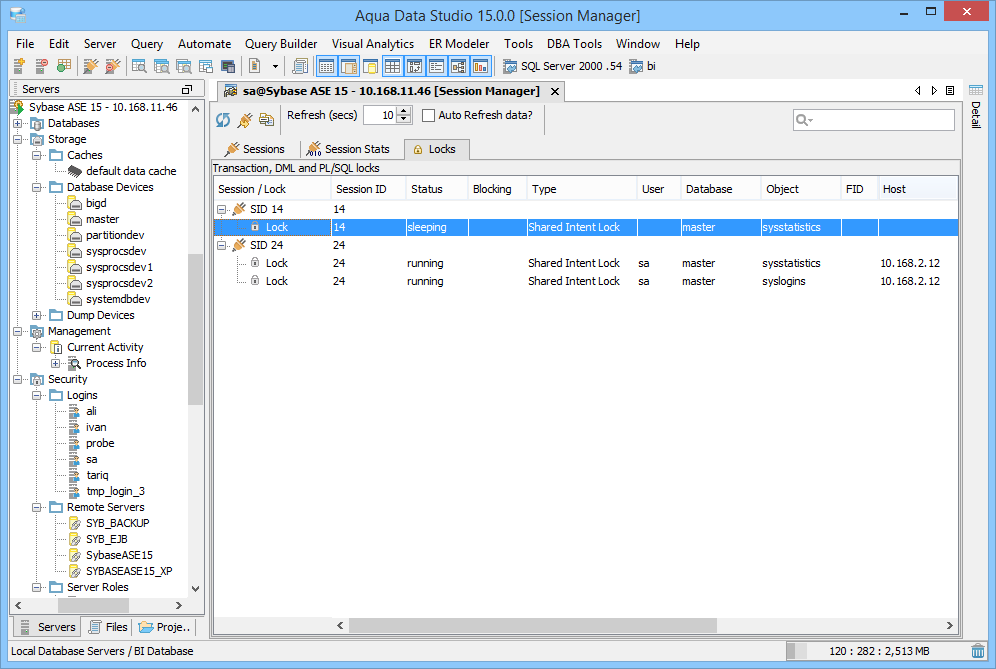The image size is (996, 669).
Task: Click the search input field
Action: tap(874, 120)
